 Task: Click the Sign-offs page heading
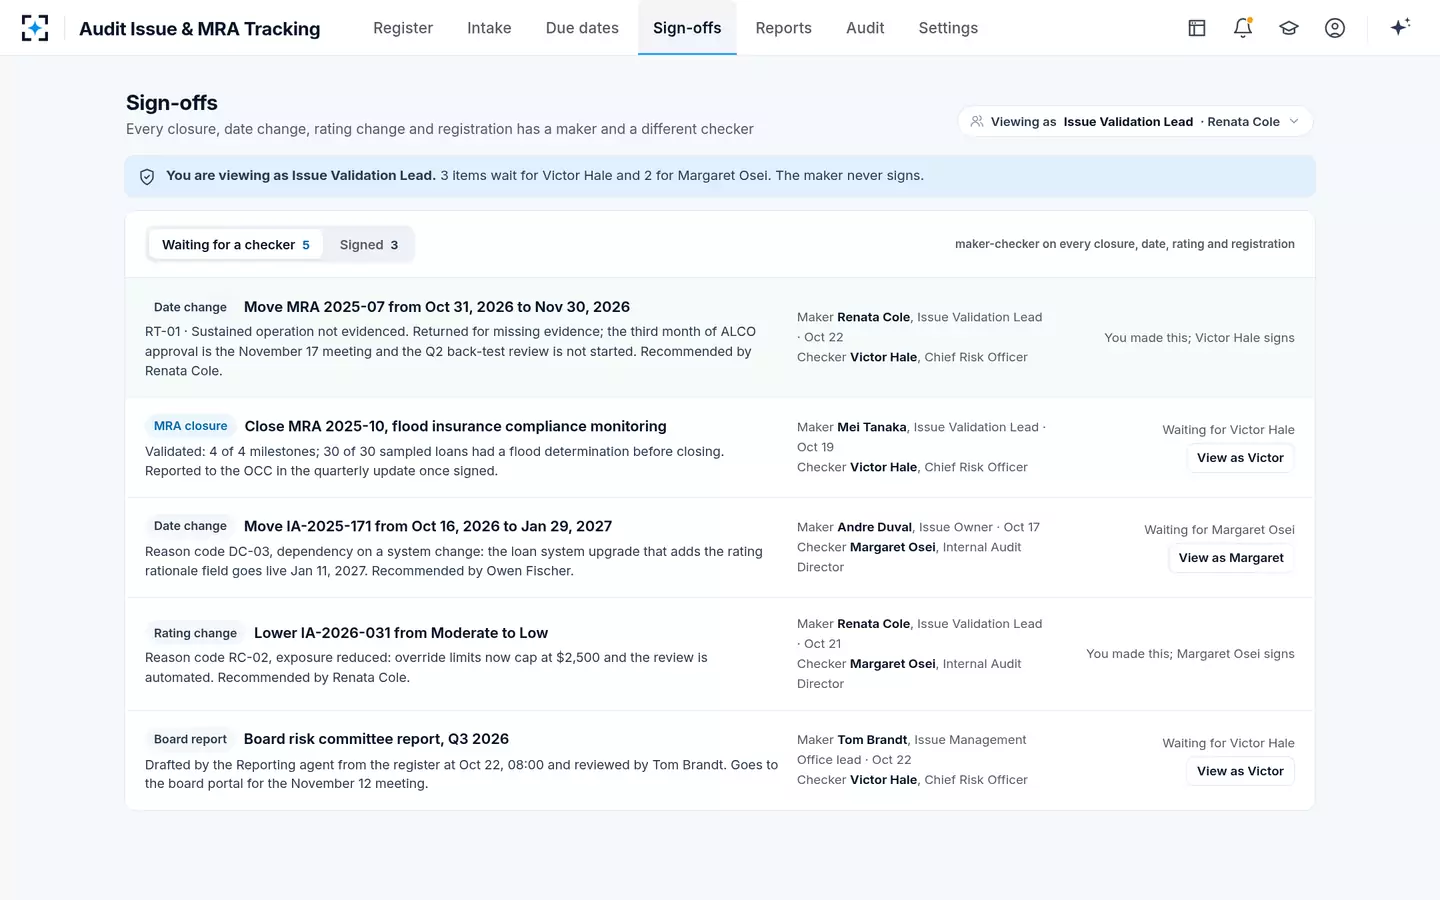point(172,103)
